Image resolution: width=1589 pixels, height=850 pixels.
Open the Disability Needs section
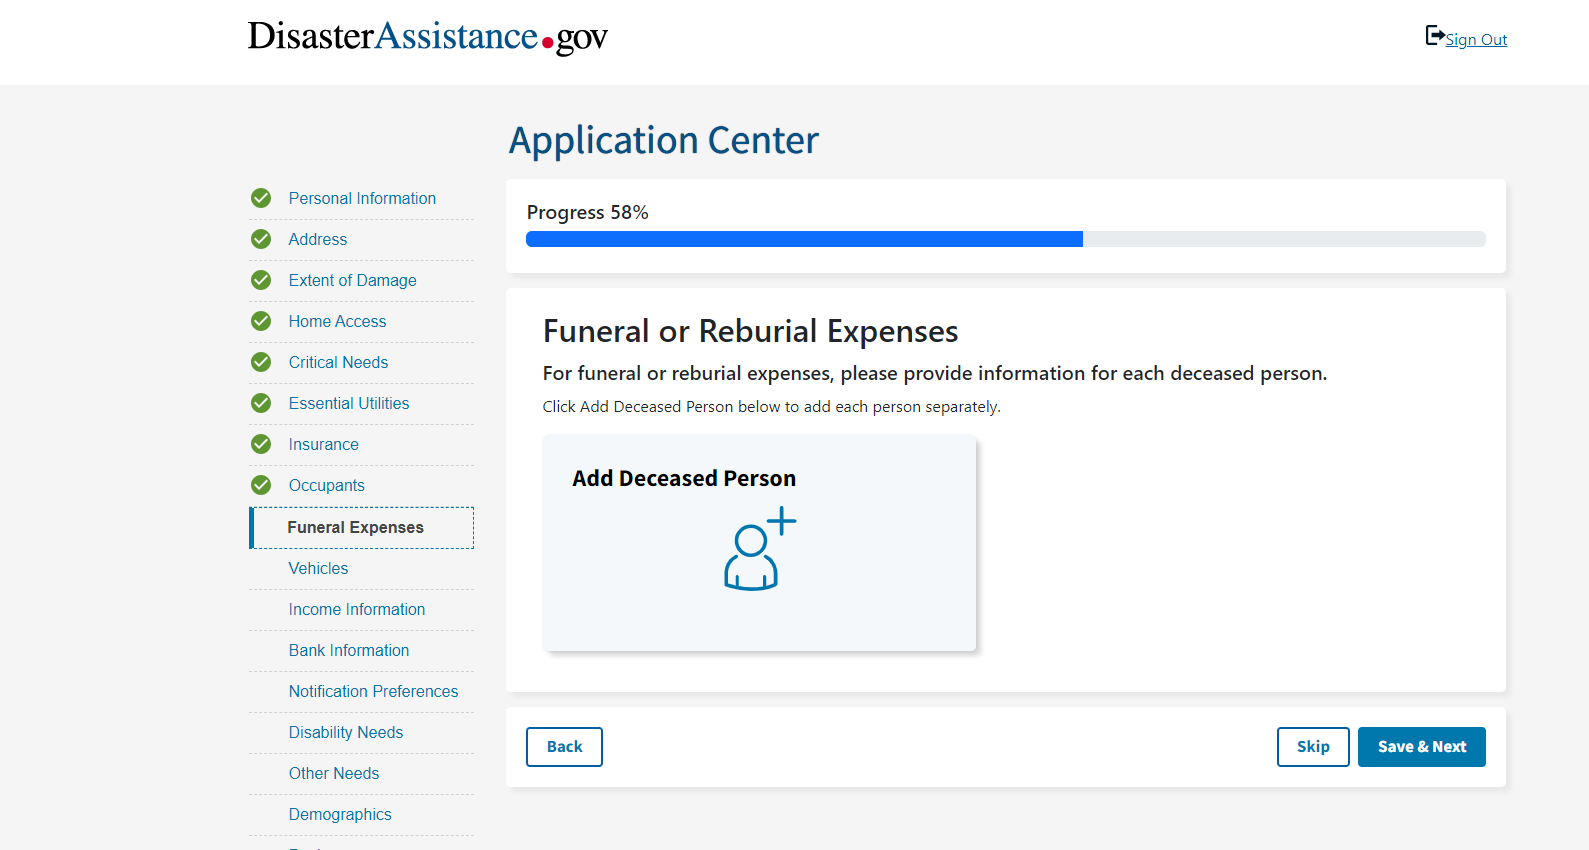[345, 732]
